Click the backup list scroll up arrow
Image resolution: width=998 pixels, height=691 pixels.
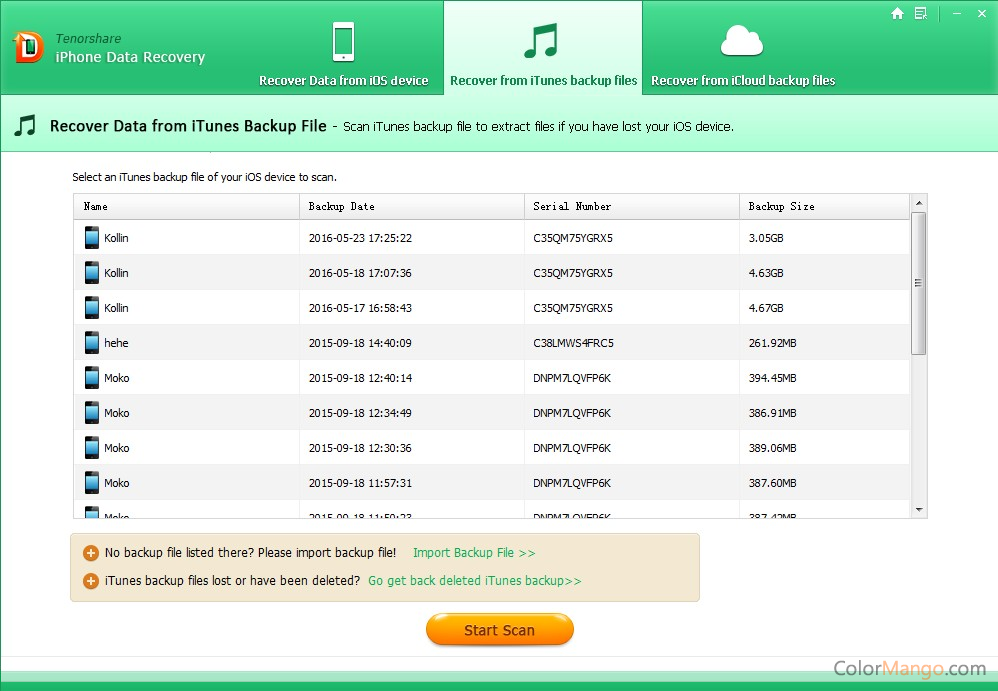click(x=918, y=203)
